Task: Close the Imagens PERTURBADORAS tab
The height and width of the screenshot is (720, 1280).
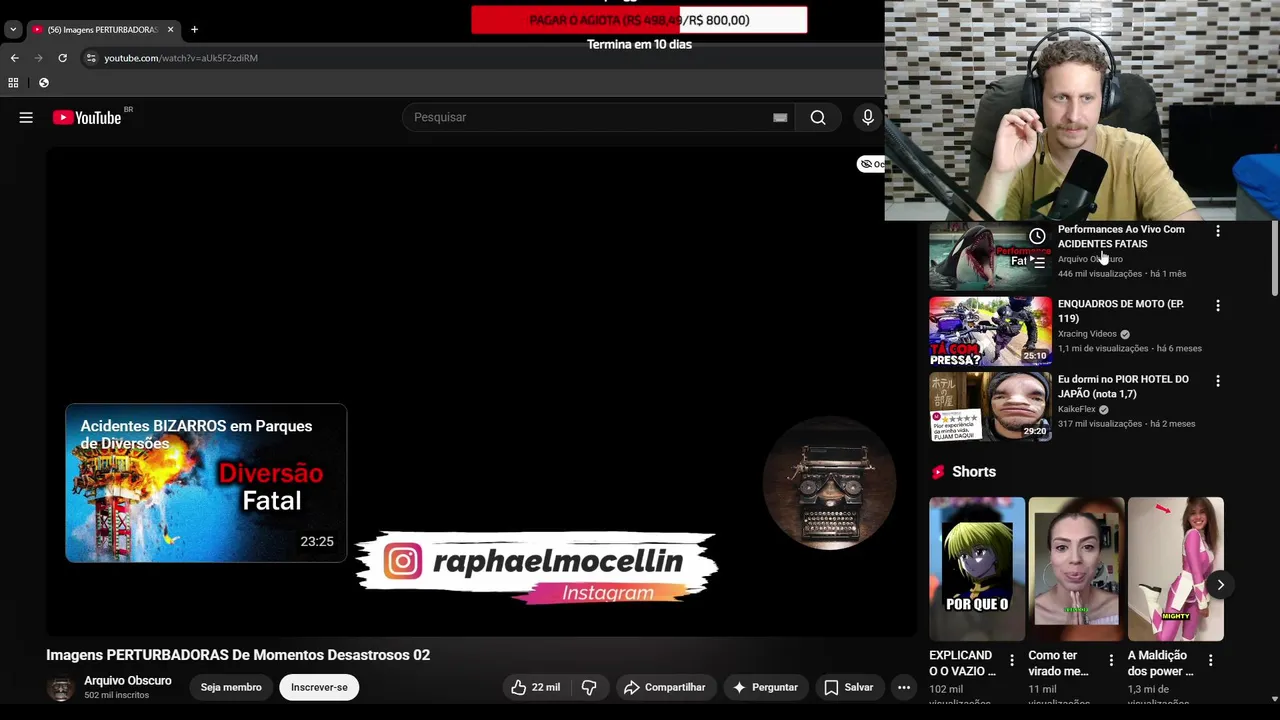Action: [x=170, y=30]
